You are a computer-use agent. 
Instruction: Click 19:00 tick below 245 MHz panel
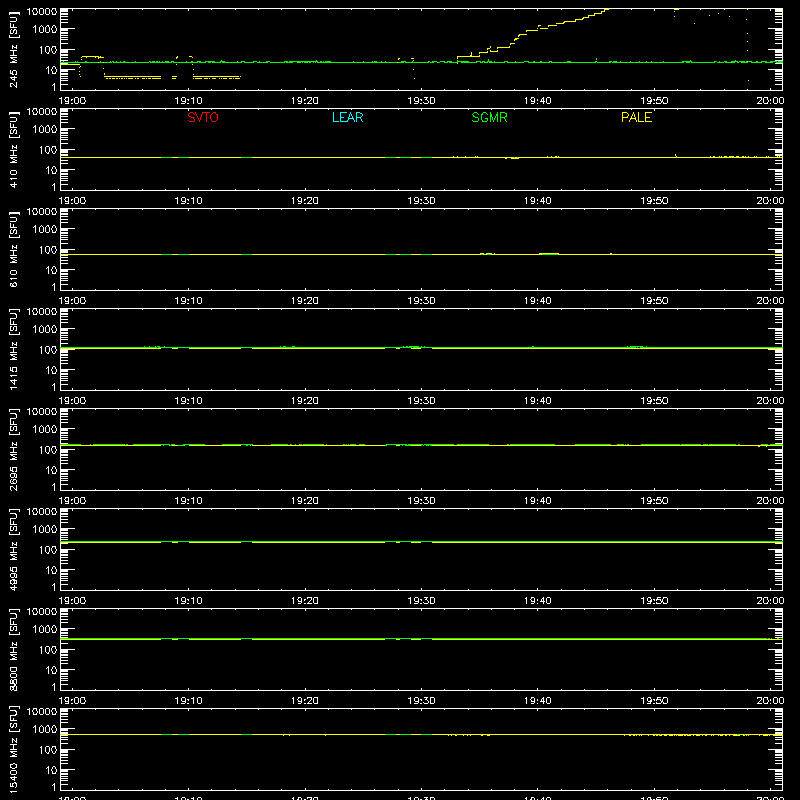72,101
